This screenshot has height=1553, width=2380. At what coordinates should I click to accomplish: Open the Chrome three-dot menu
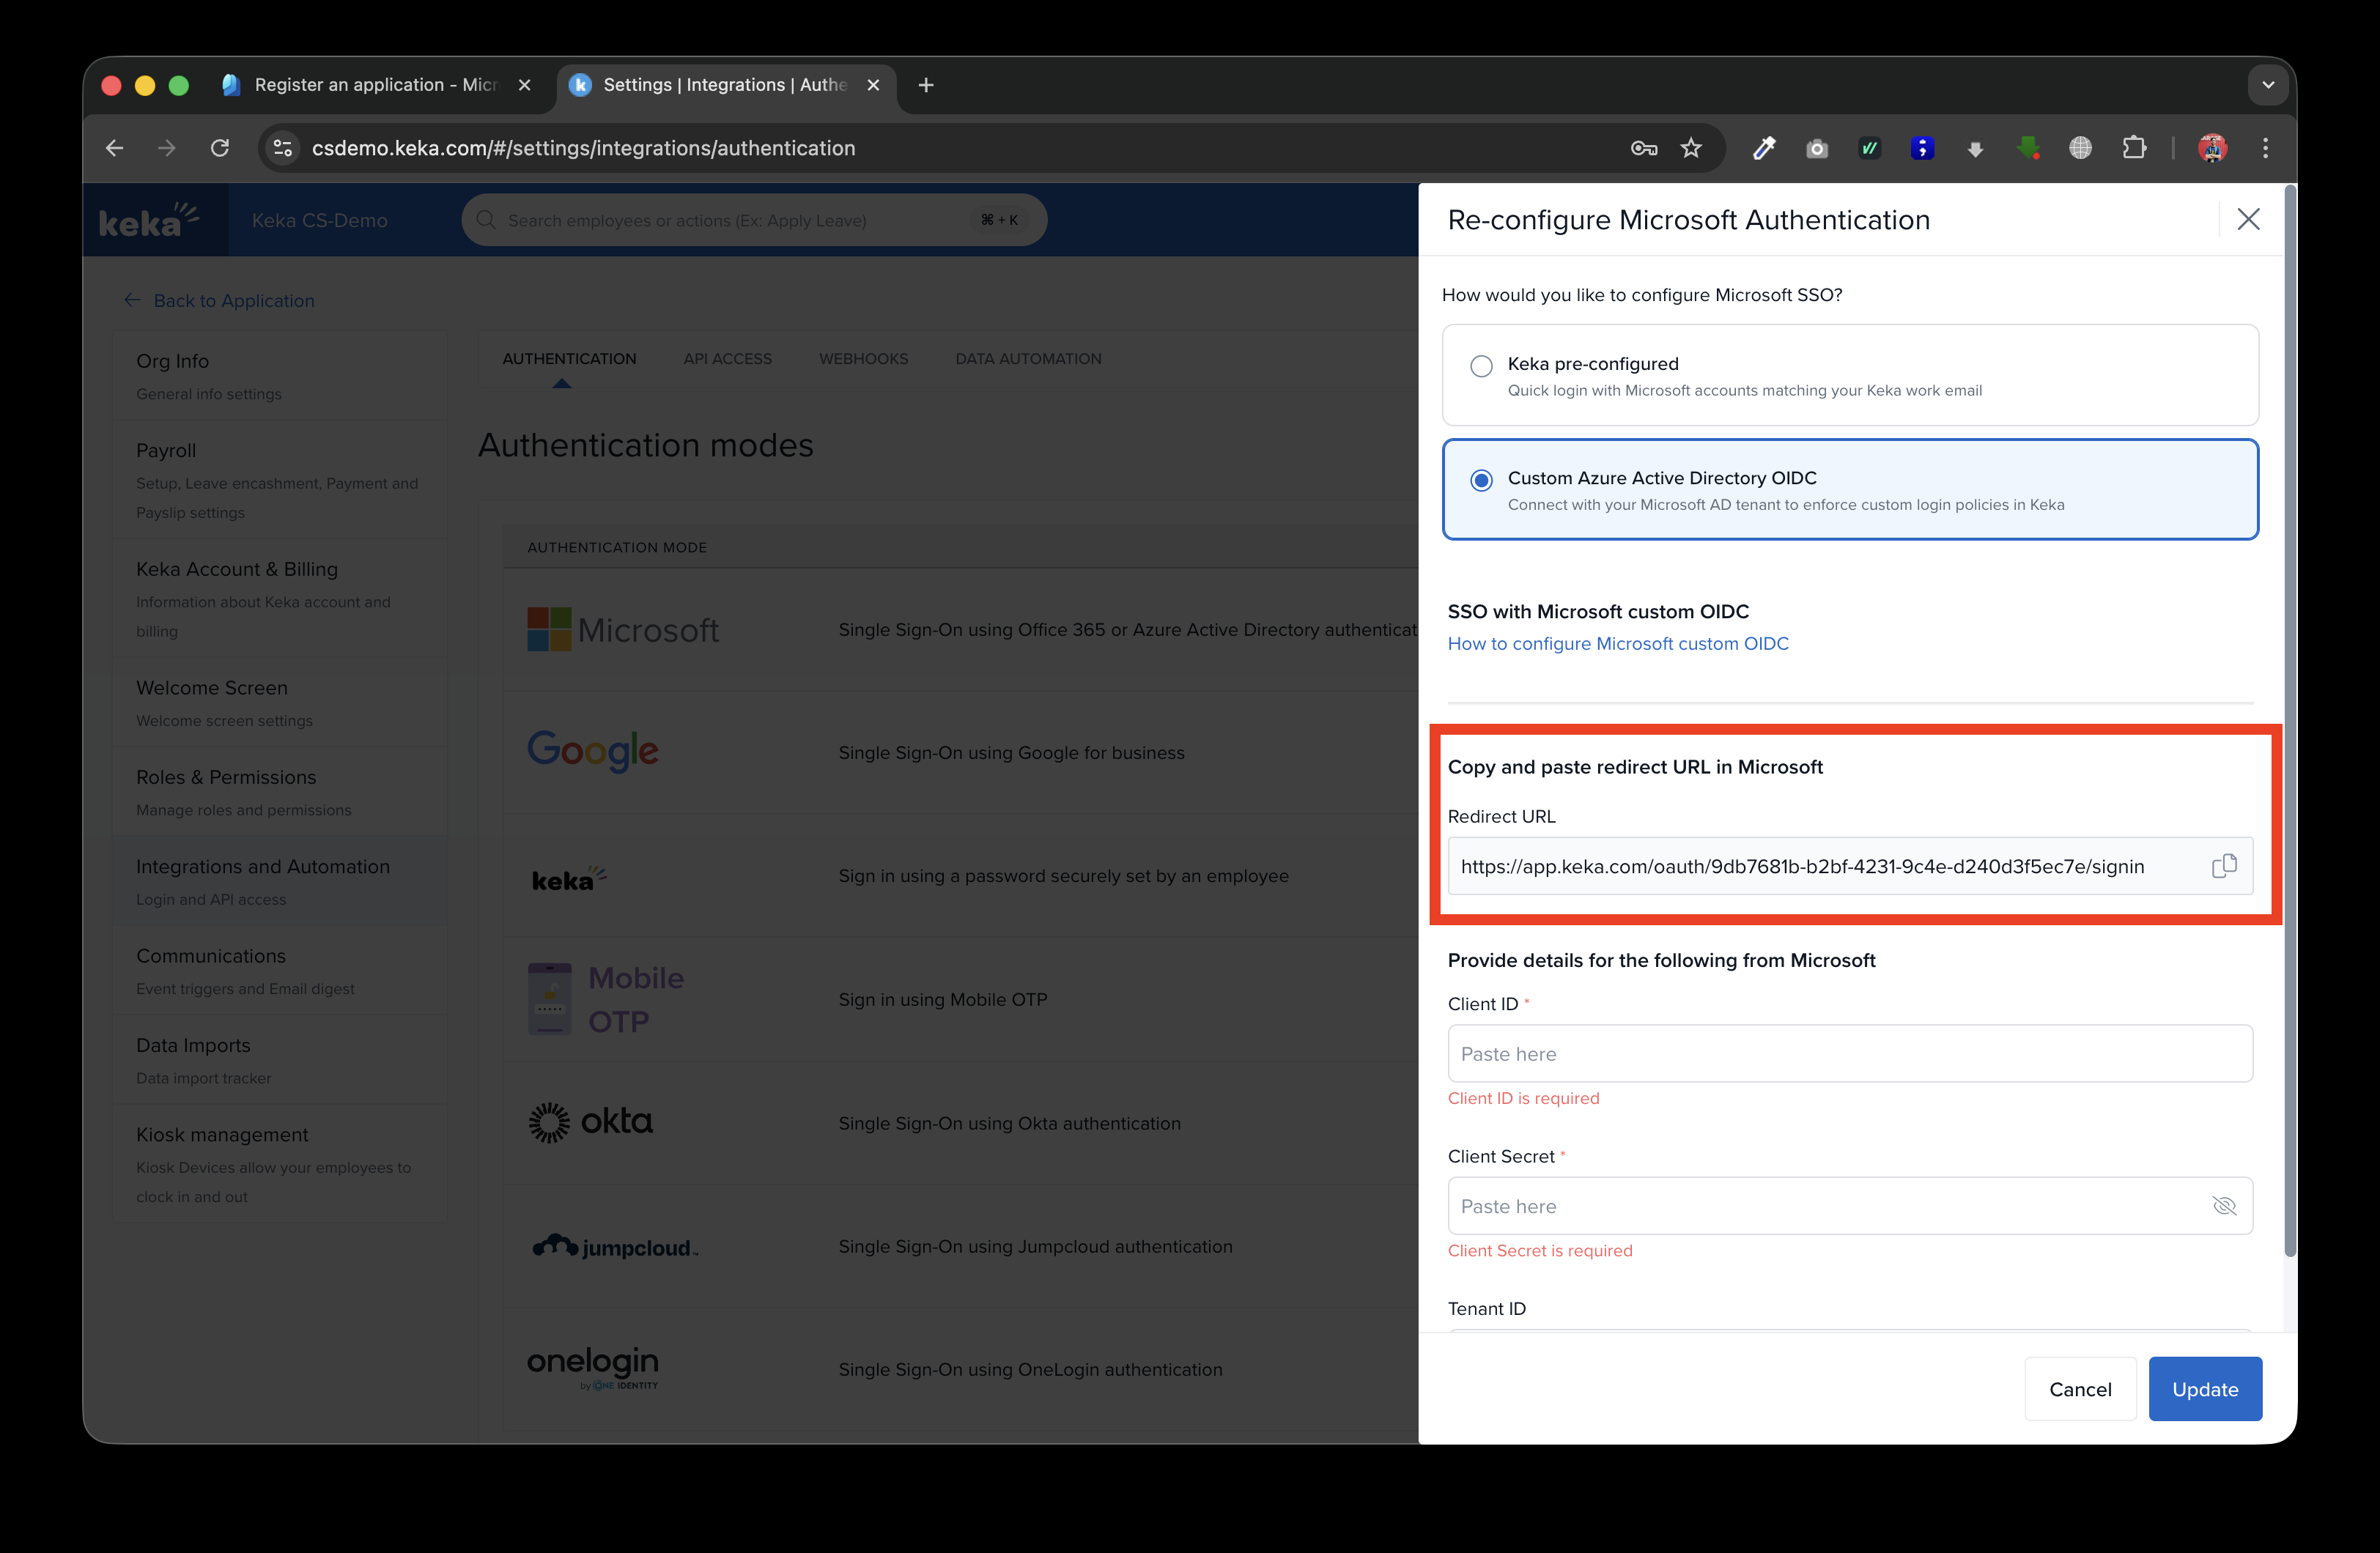coord(2265,148)
